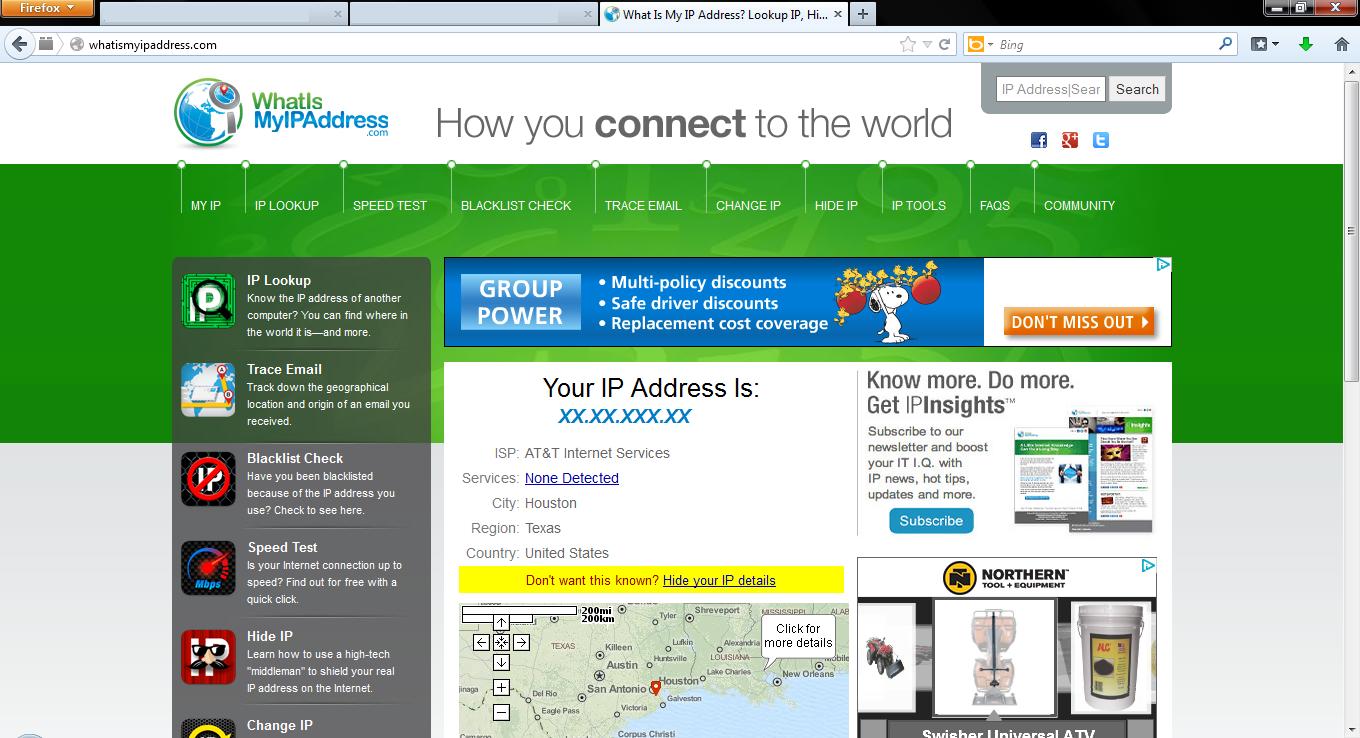Zoom out the map with minus
Image resolution: width=1360 pixels, height=738 pixels.
501,712
